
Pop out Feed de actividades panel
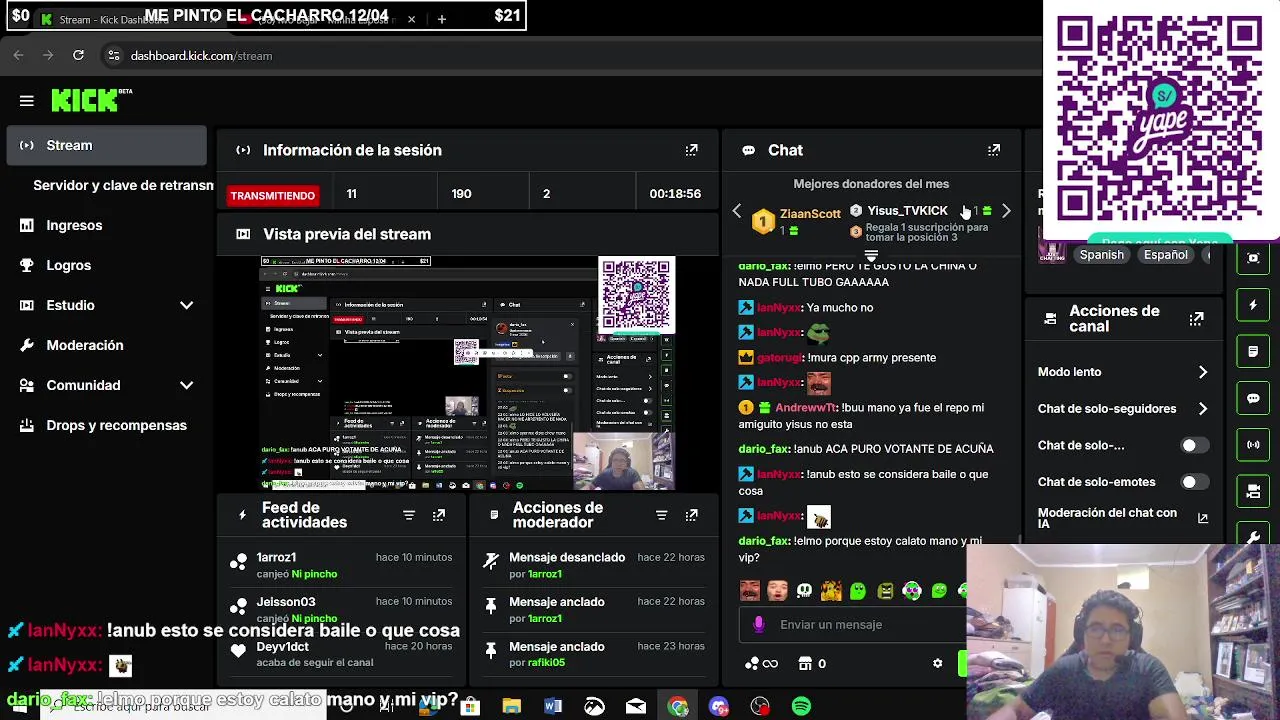tap(438, 515)
